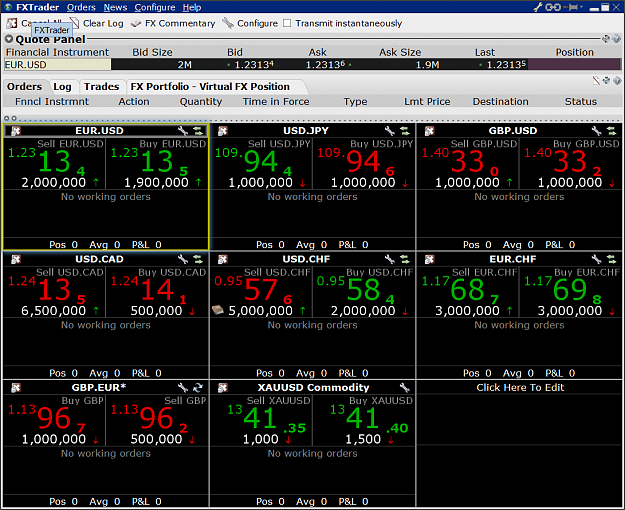Image resolution: width=625 pixels, height=510 pixels.
Task: Click the Clear Log toolbar button
Action: click(96, 23)
